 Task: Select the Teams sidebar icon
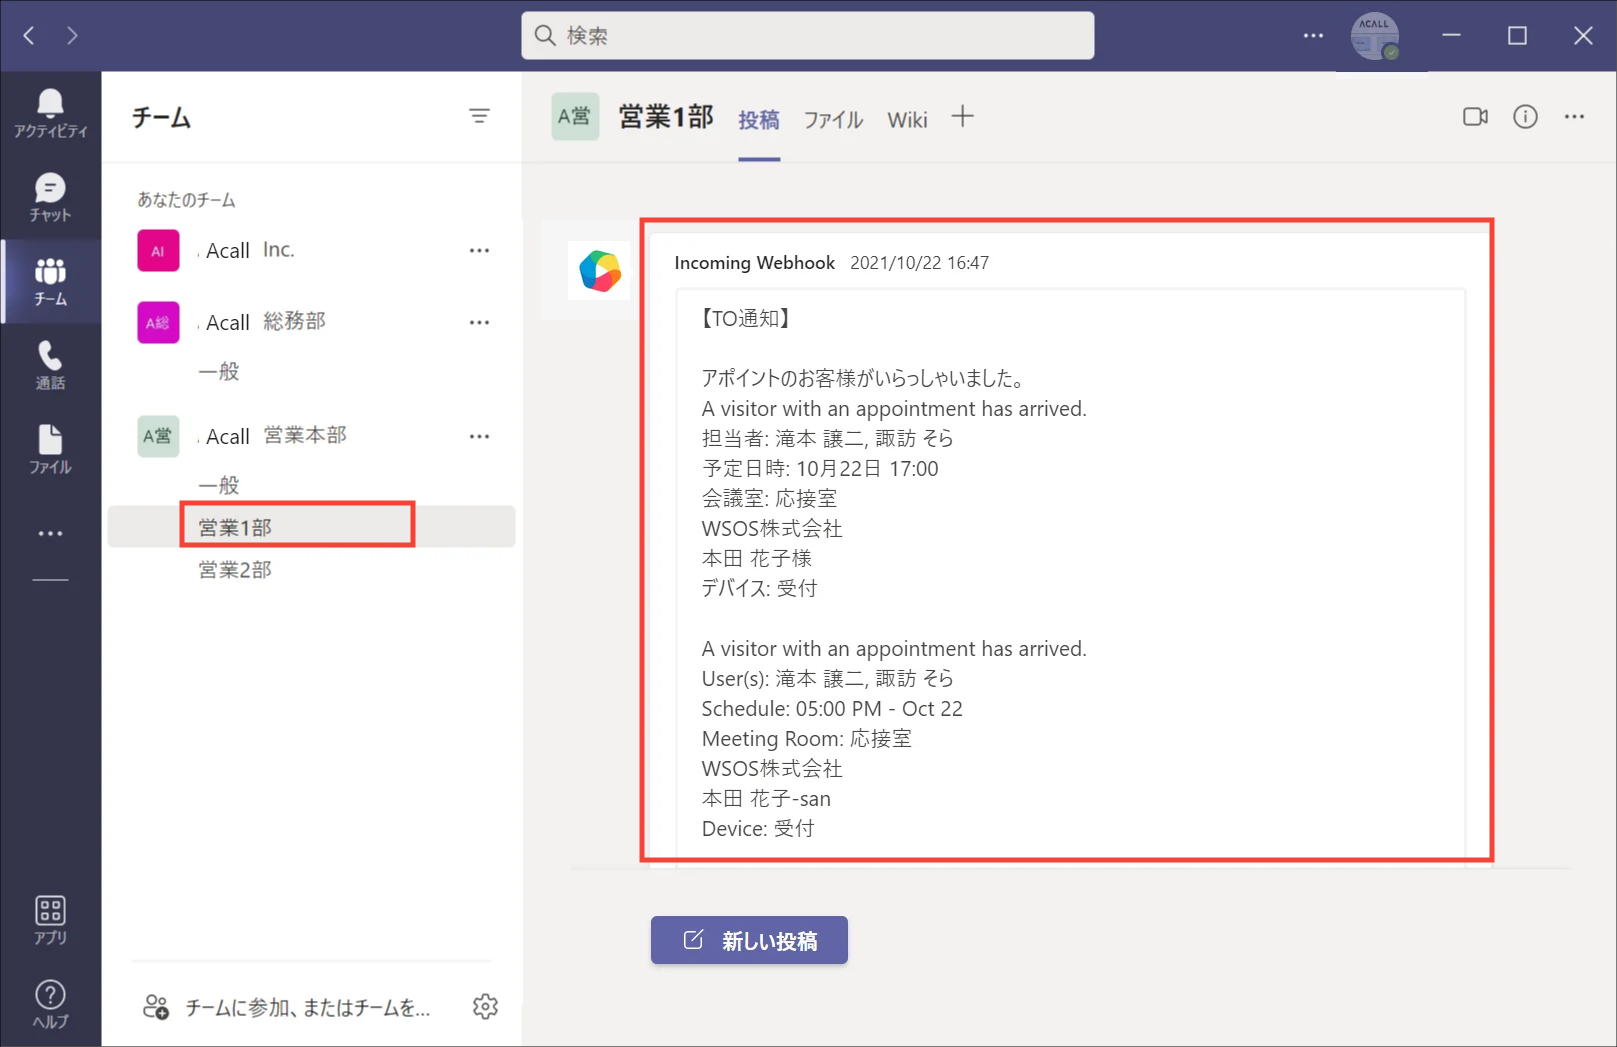pos(50,281)
